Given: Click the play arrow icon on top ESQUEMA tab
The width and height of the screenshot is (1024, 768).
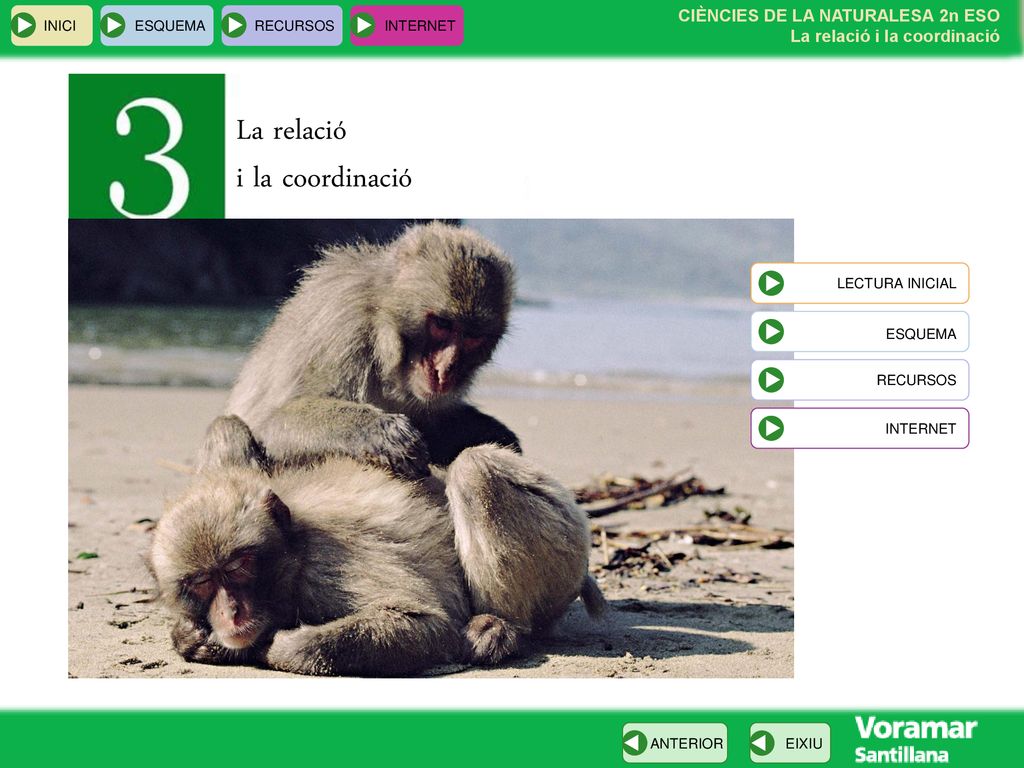Looking at the screenshot, I should pyautogui.click(x=114, y=25).
